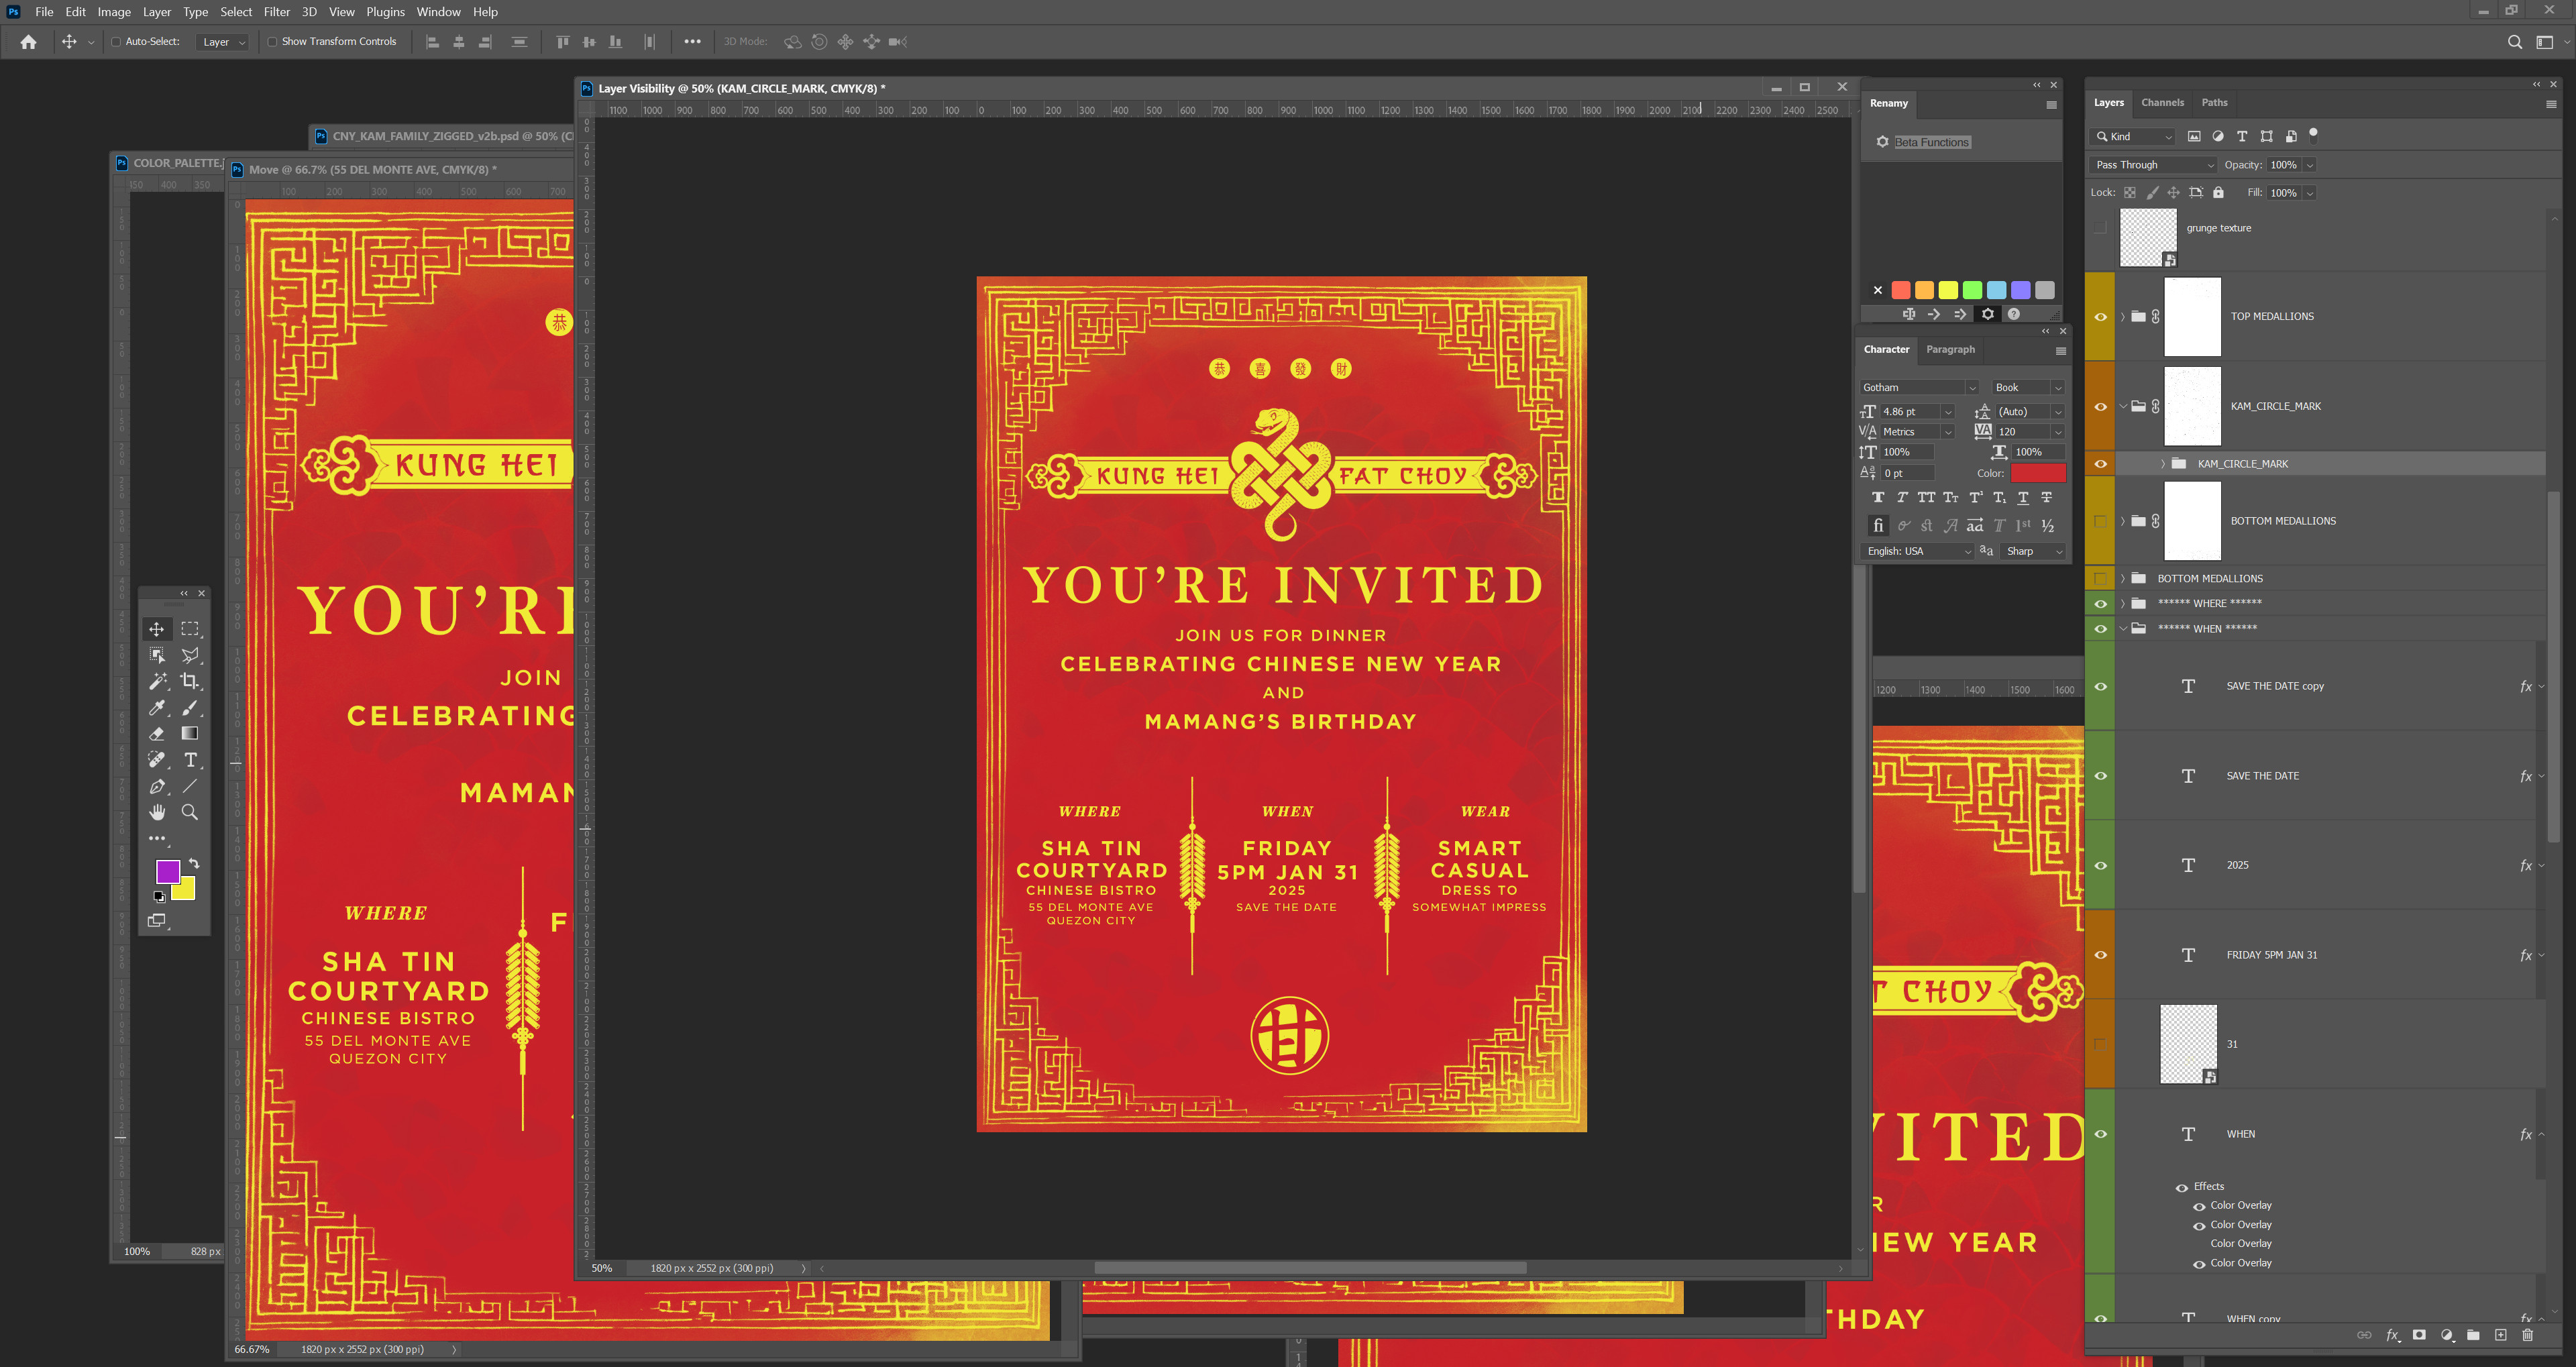Switch to the Paths tab
Screen dimensions: 2576x1367
[x=2214, y=102]
